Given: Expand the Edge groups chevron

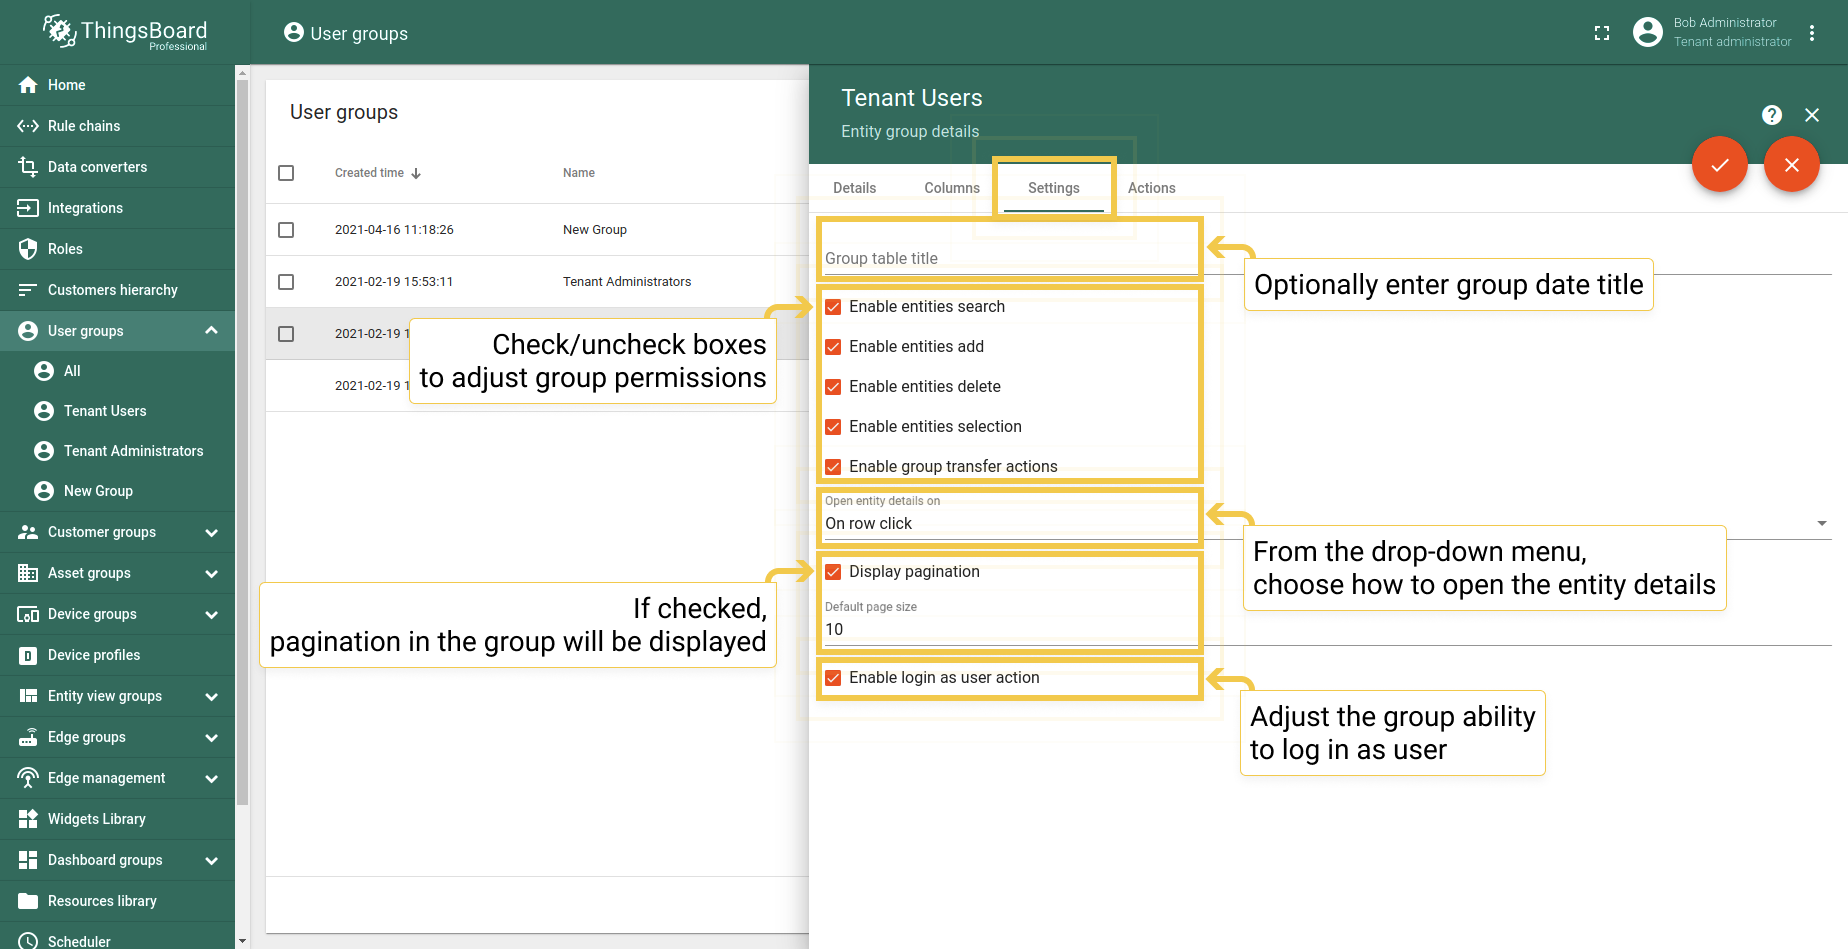Looking at the screenshot, I should (x=211, y=738).
